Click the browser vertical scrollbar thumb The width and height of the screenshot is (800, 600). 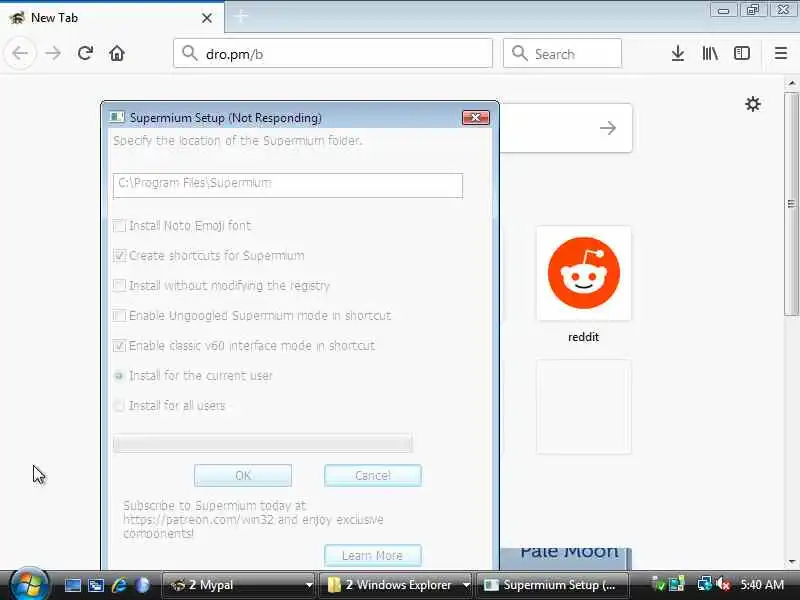[791, 204]
